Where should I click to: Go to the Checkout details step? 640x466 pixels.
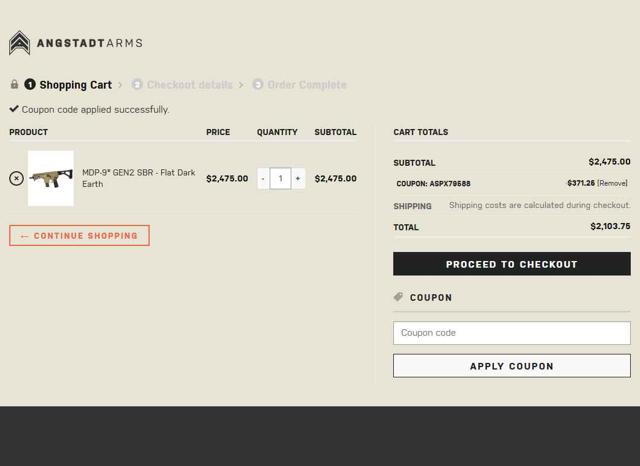click(x=190, y=85)
